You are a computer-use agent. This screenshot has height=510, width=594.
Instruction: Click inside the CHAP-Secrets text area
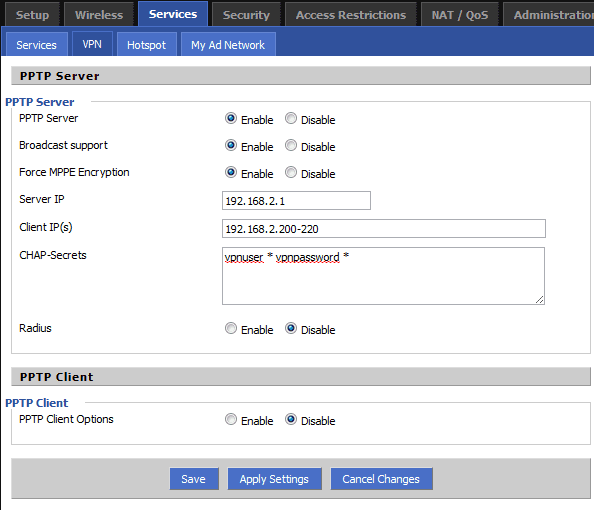383,276
